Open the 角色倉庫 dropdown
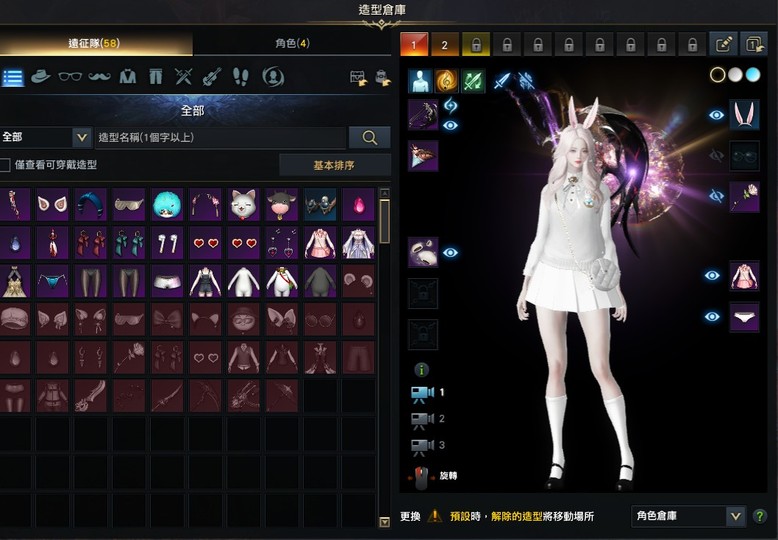Viewport: 778px width, 540px height. click(688, 516)
